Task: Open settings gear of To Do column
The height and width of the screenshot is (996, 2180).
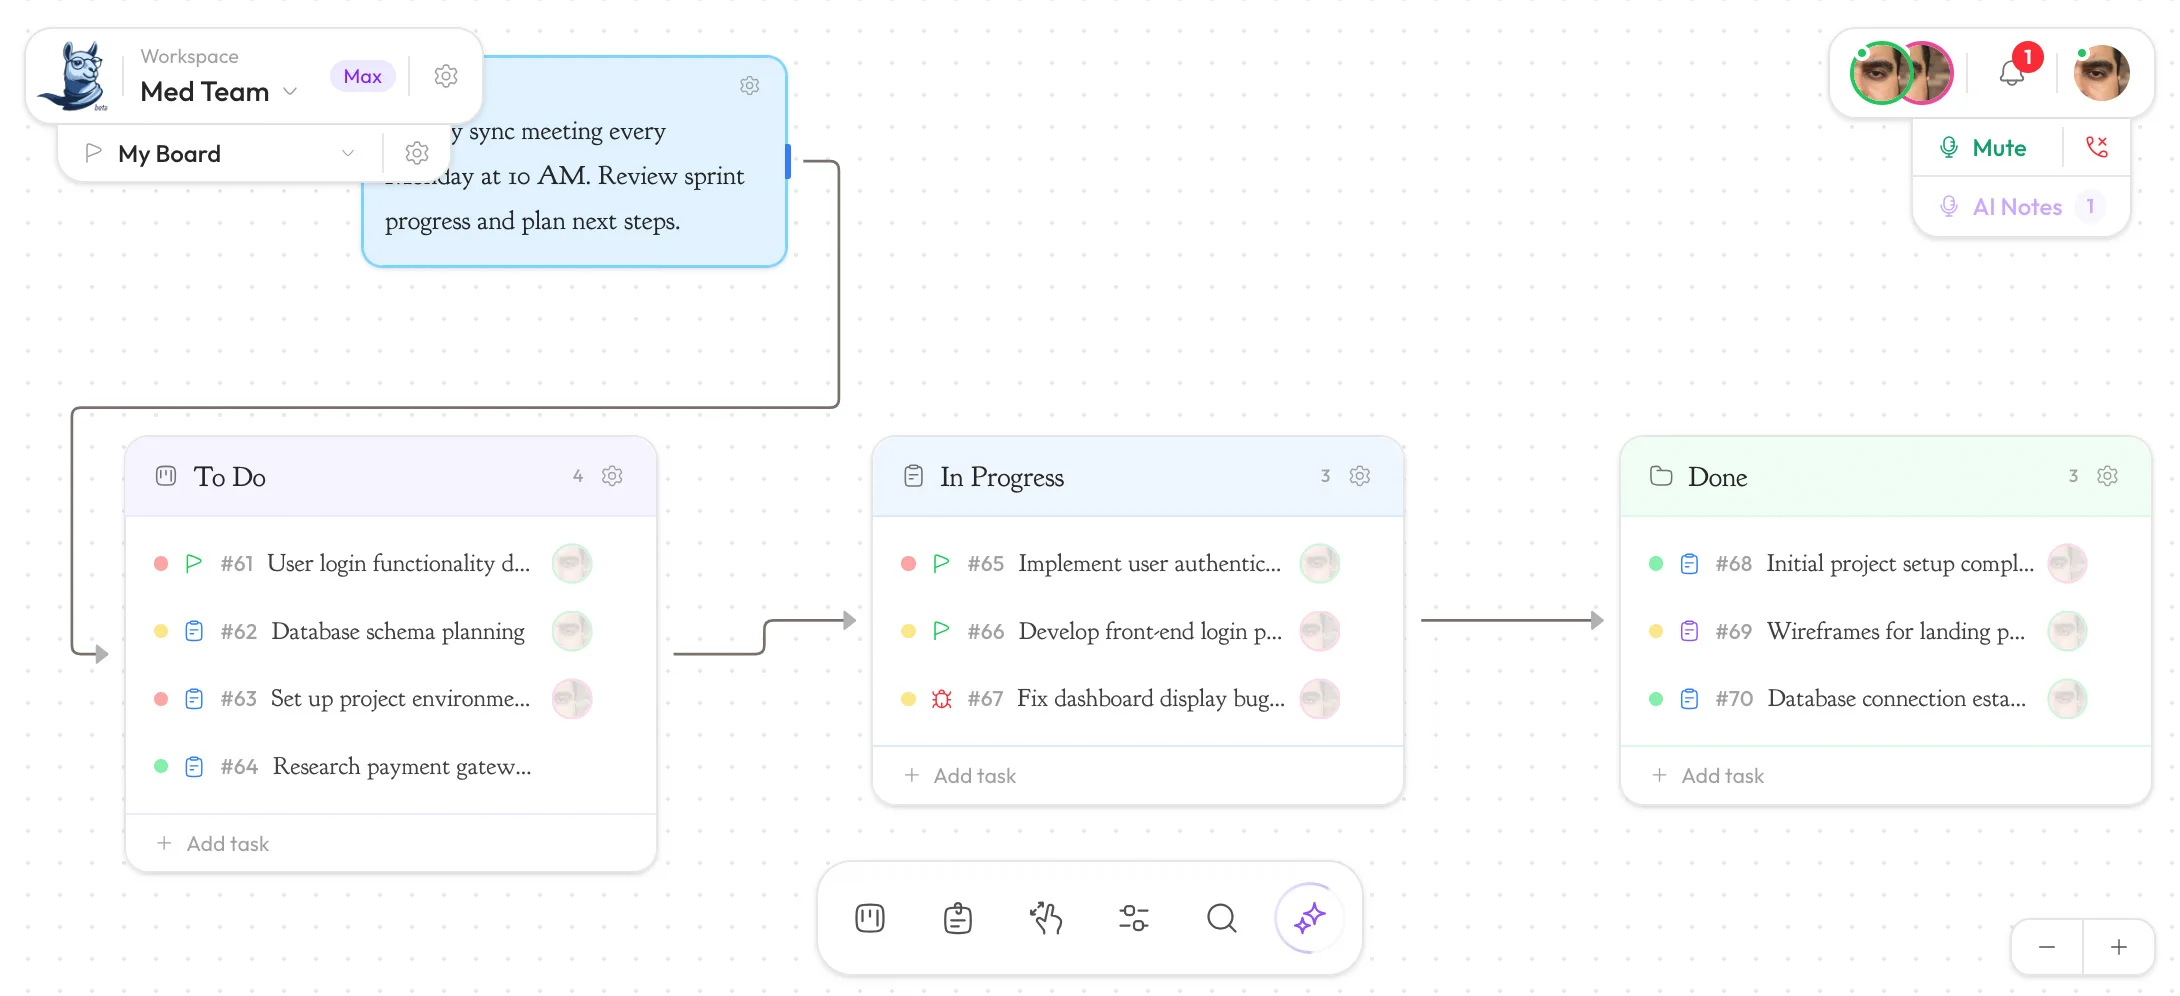Action: point(612,476)
